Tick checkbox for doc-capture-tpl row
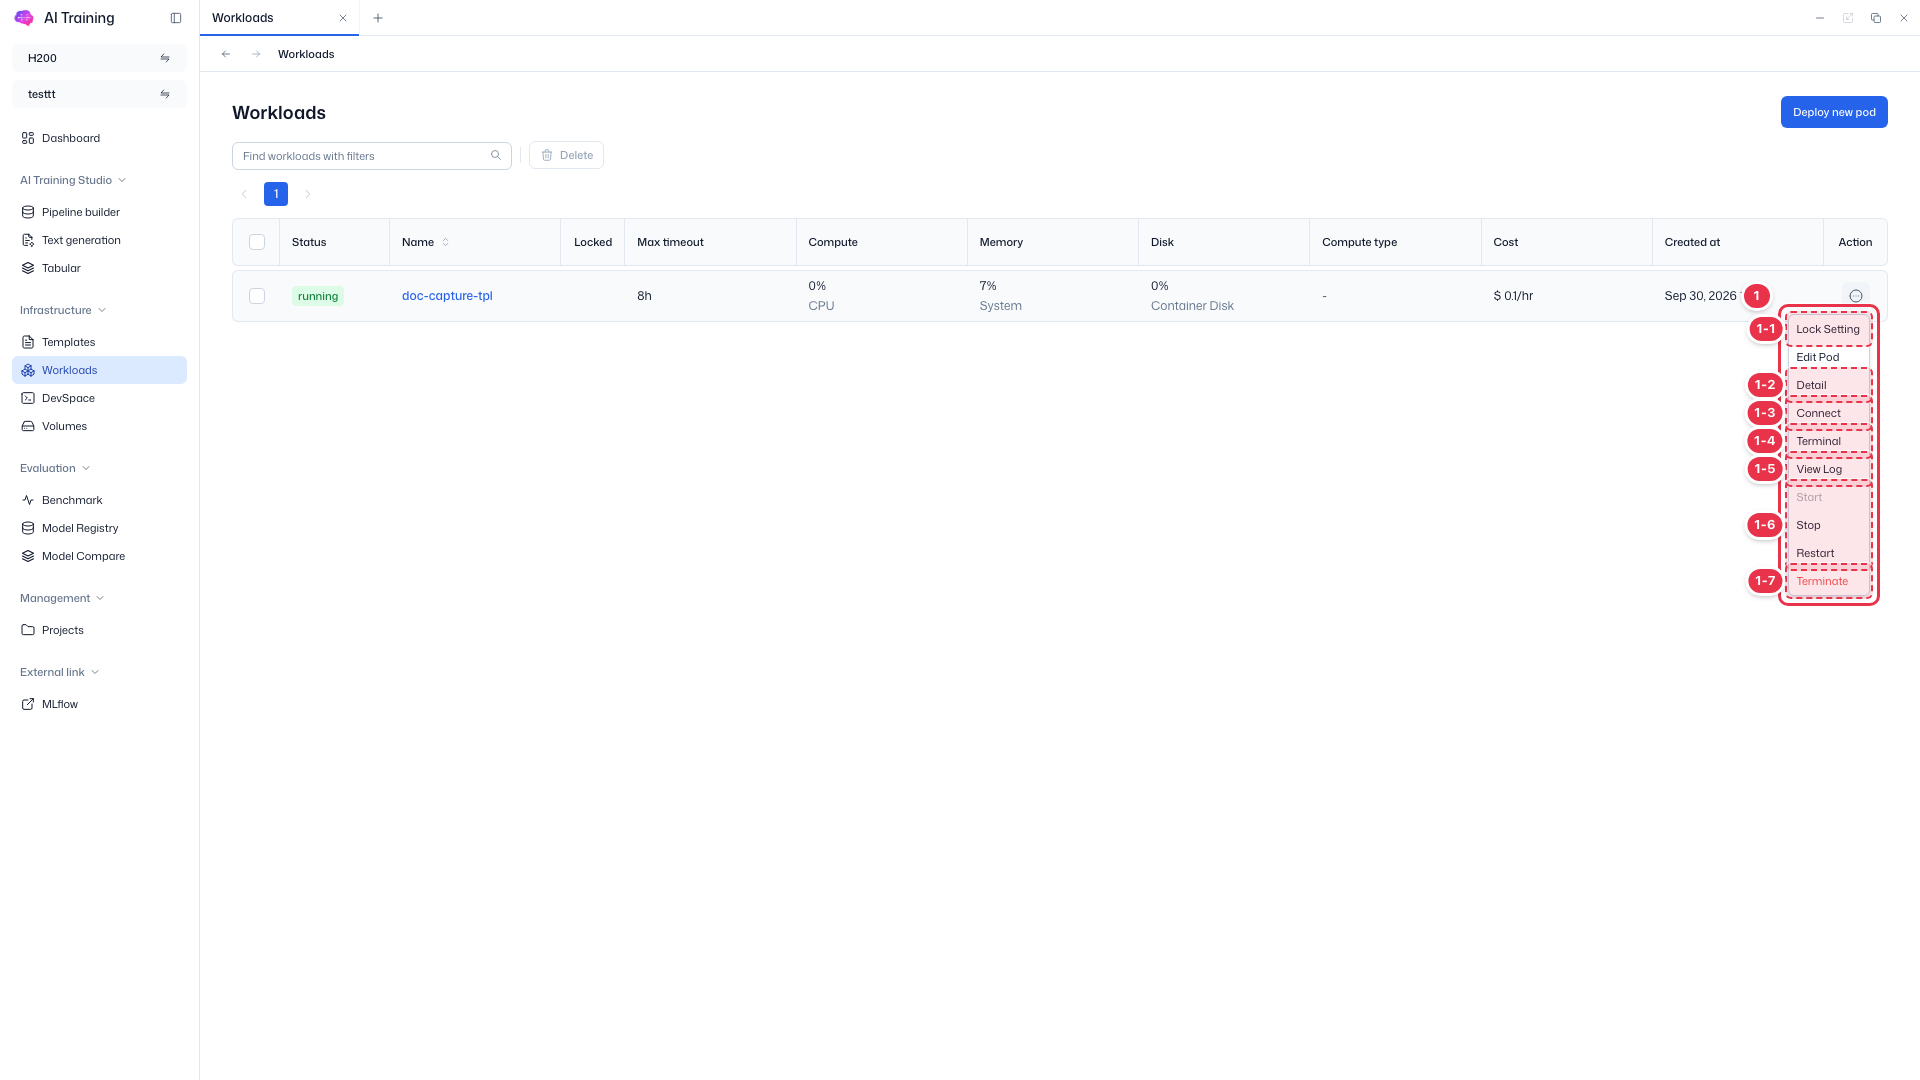 pyautogui.click(x=257, y=296)
